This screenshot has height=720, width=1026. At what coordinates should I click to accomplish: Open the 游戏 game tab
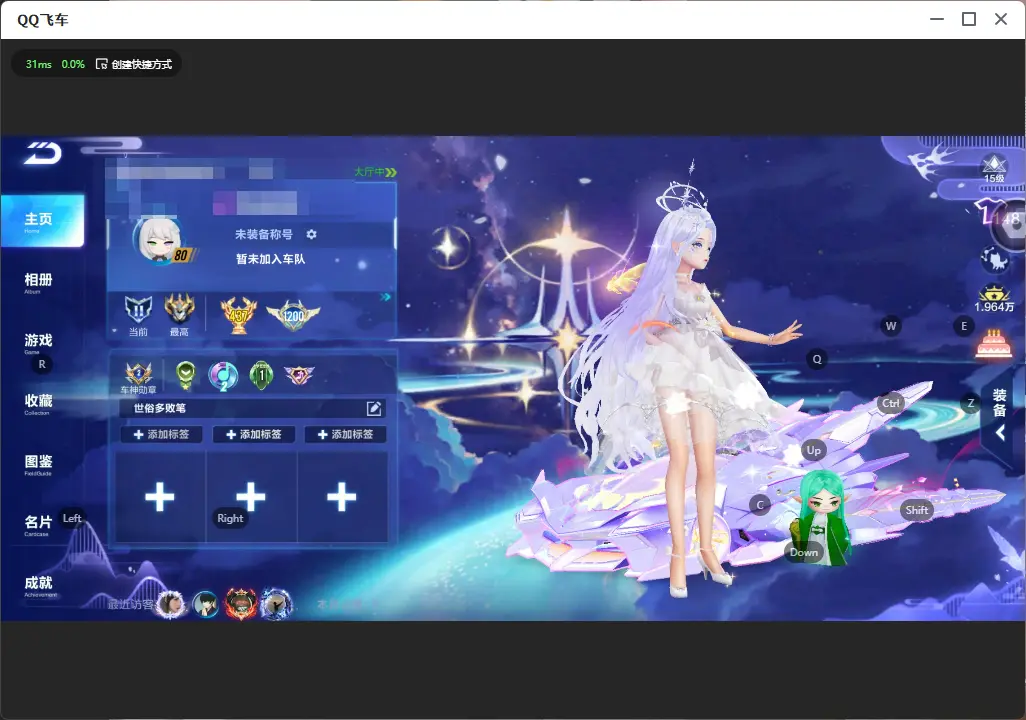point(38,342)
